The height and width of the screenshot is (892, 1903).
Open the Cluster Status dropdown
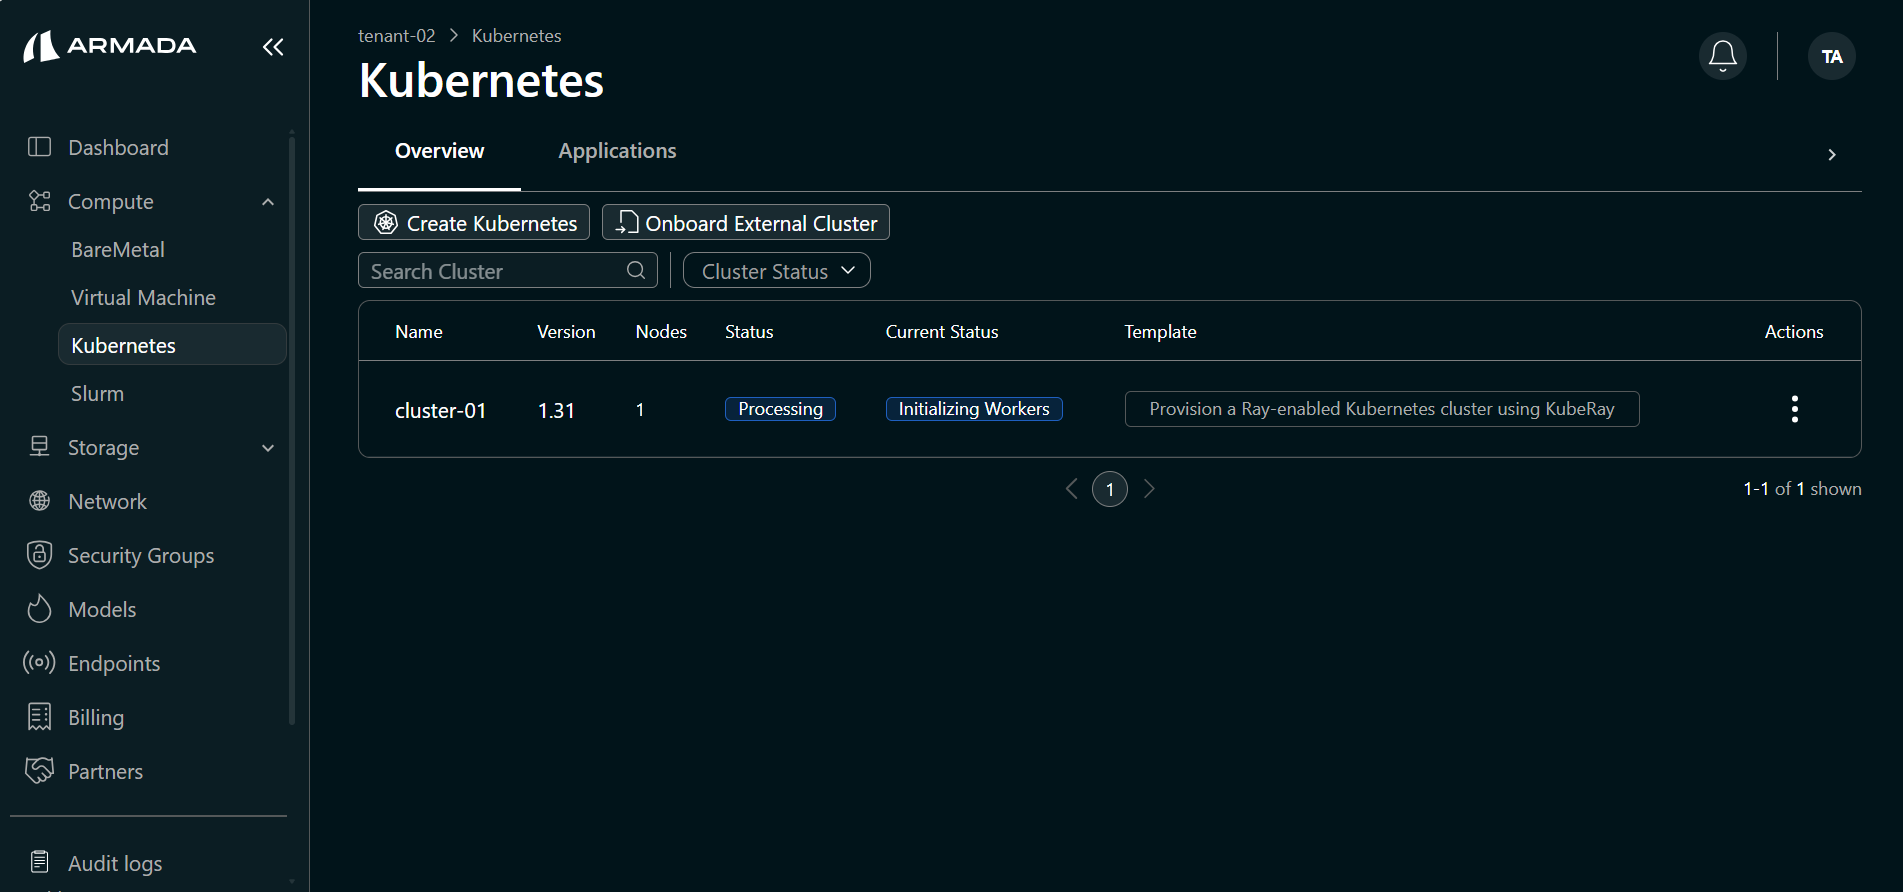pos(777,271)
